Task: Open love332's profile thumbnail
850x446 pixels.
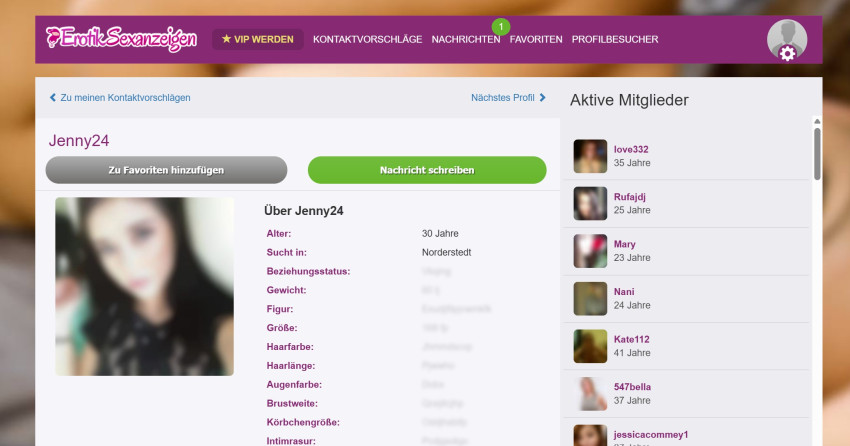Action: pyautogui.click(x=590, y=156)
